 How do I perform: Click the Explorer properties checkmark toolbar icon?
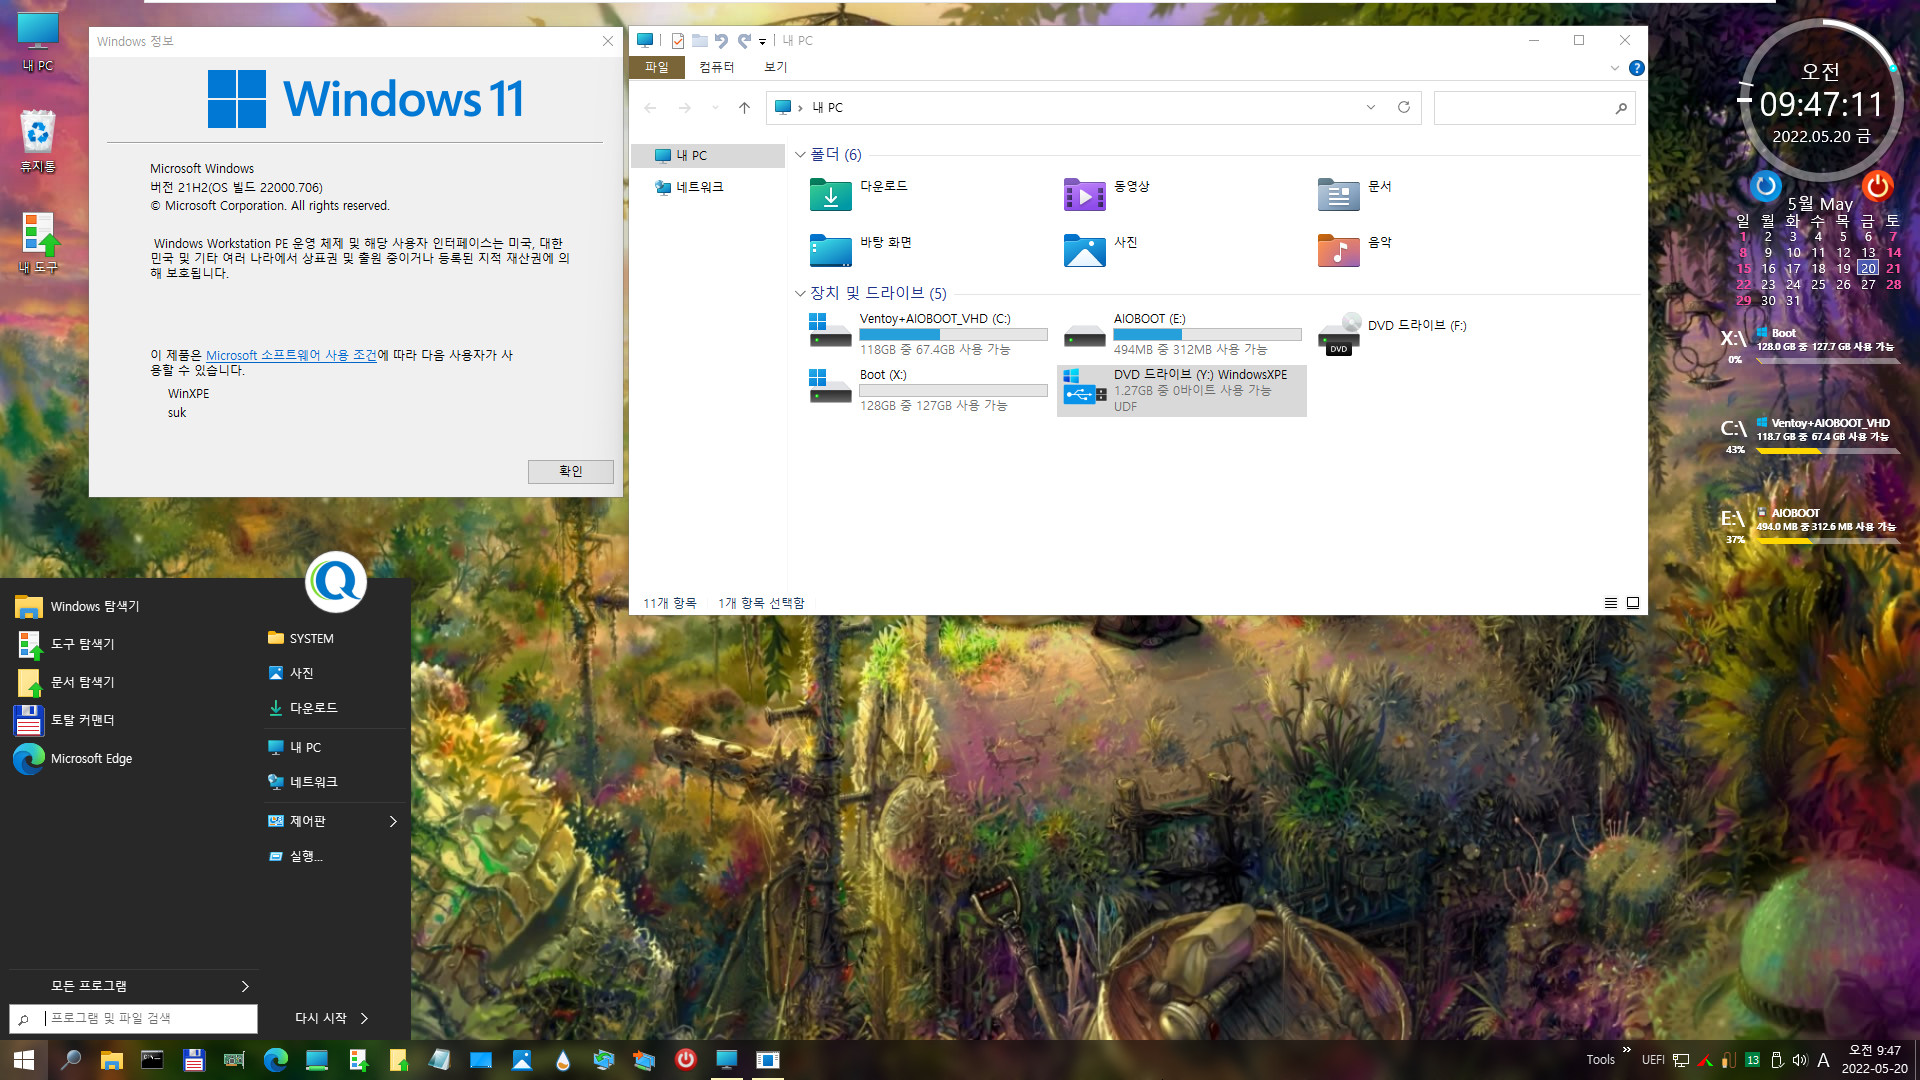(x=678, y=41)
